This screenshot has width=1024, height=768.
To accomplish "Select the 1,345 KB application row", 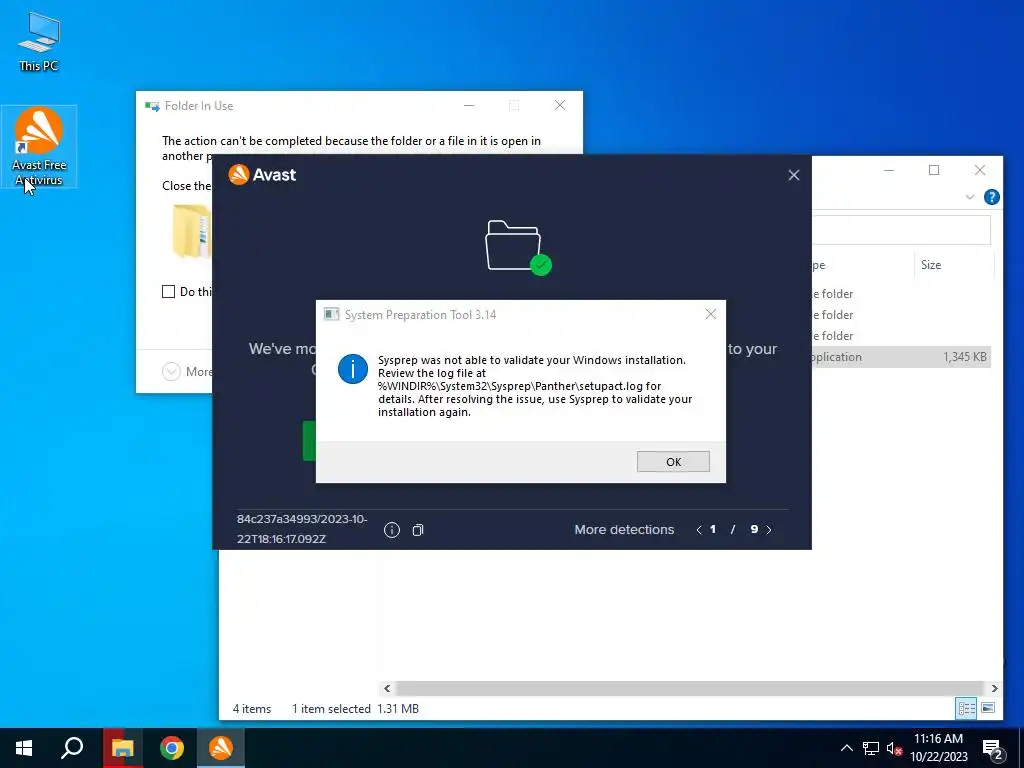I will pyautogui.click(x=901, y=357).
